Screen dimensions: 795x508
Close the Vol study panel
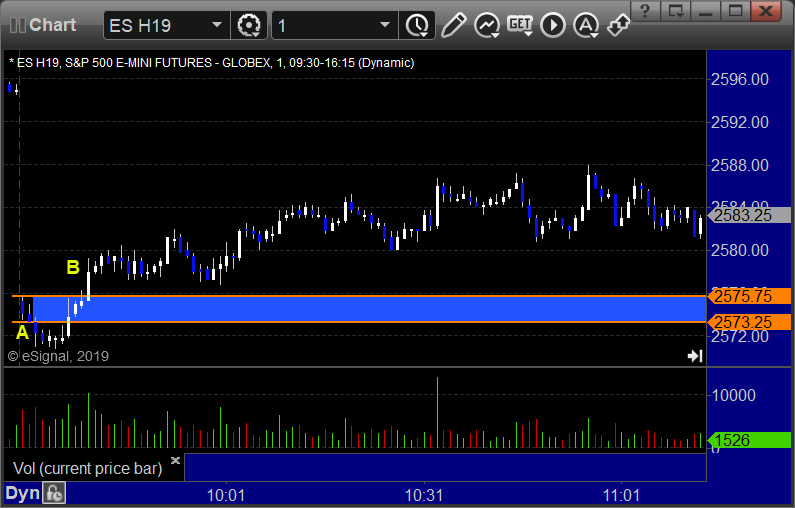click(175, 460)
